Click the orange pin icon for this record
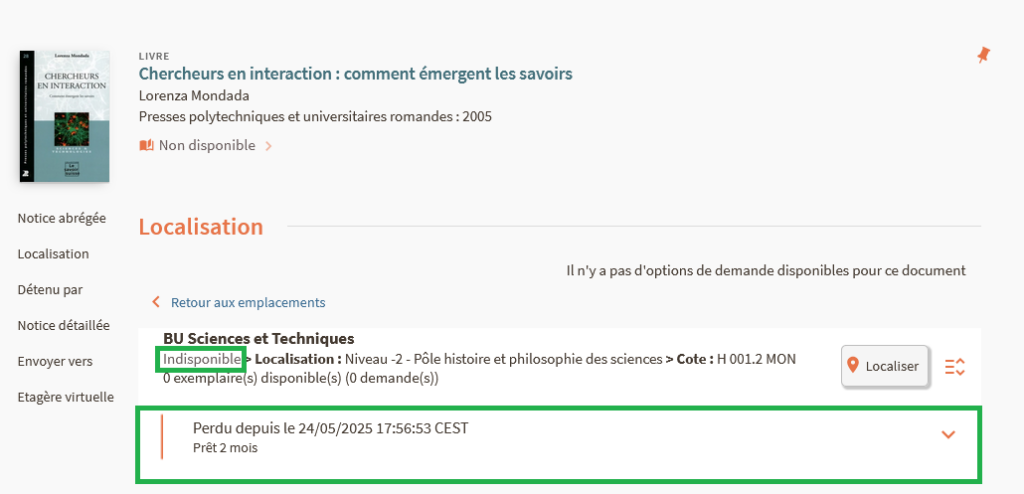Screen dimensions: 1024x494 983,56
